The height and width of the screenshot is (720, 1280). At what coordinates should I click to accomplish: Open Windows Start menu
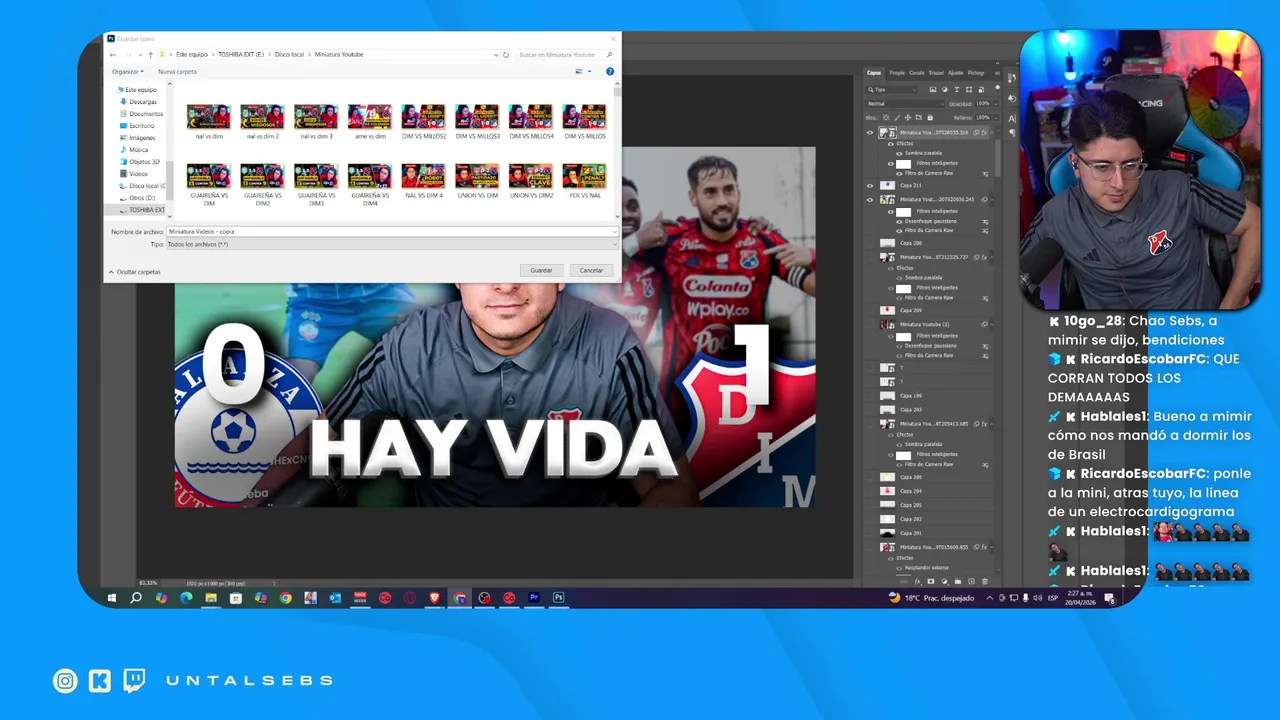112,598
